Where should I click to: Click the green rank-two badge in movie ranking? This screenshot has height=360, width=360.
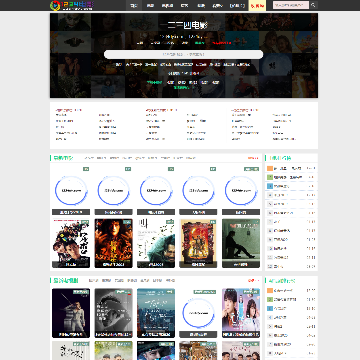coord(270,177)
